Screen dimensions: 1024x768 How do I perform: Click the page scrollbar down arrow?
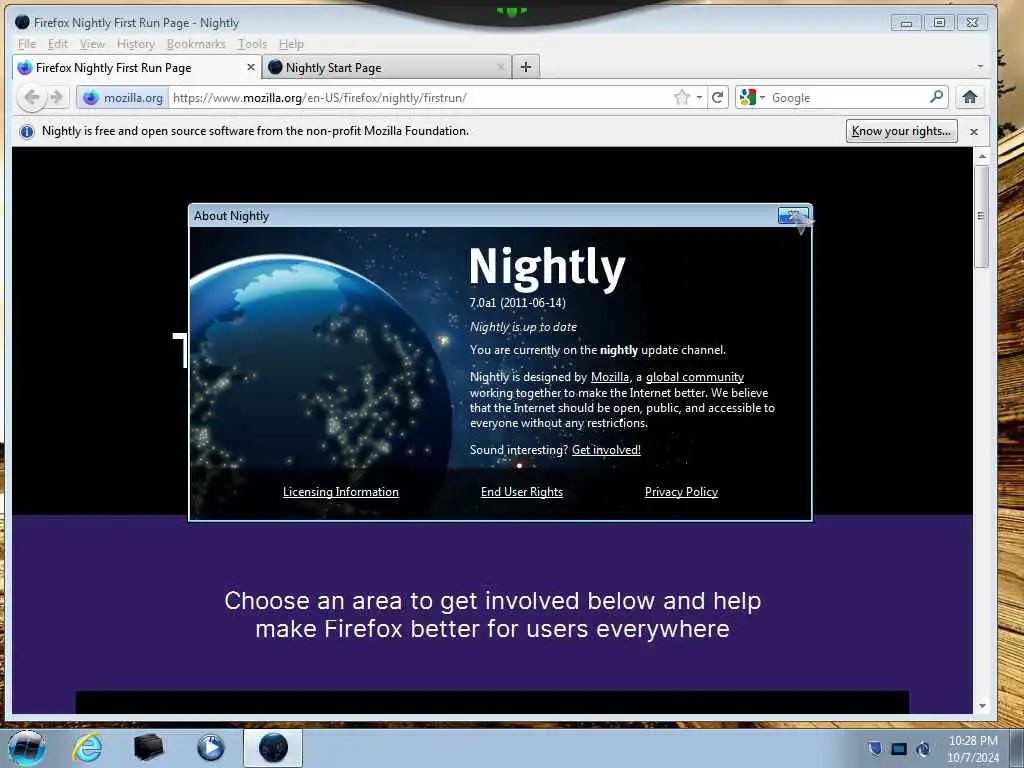(981, 707)
